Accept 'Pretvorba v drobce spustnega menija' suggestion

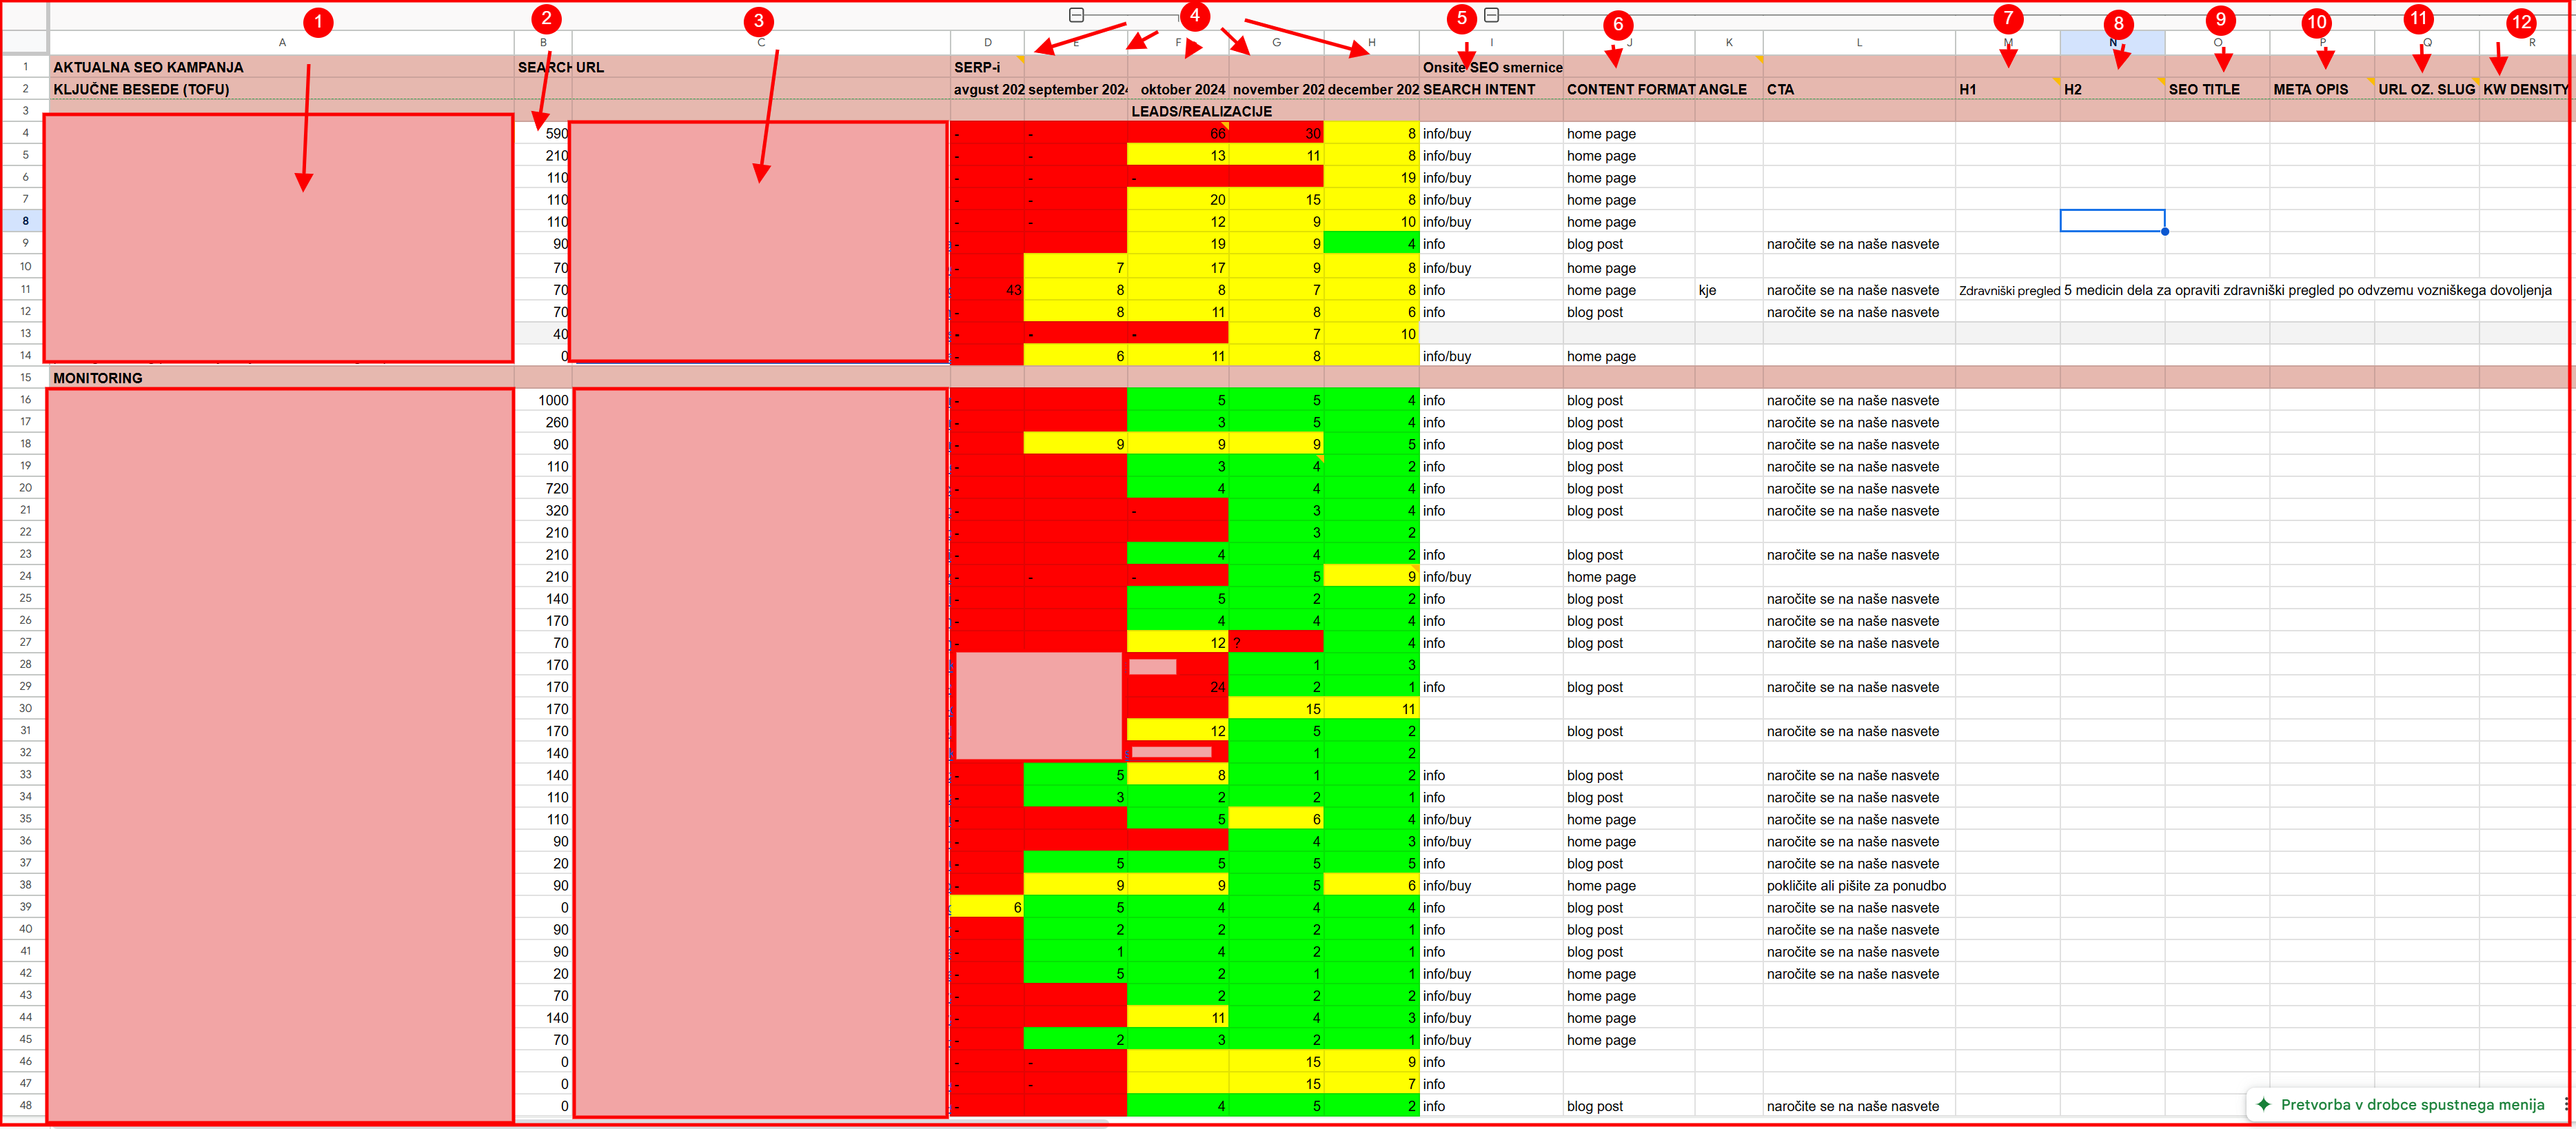2412,1104
